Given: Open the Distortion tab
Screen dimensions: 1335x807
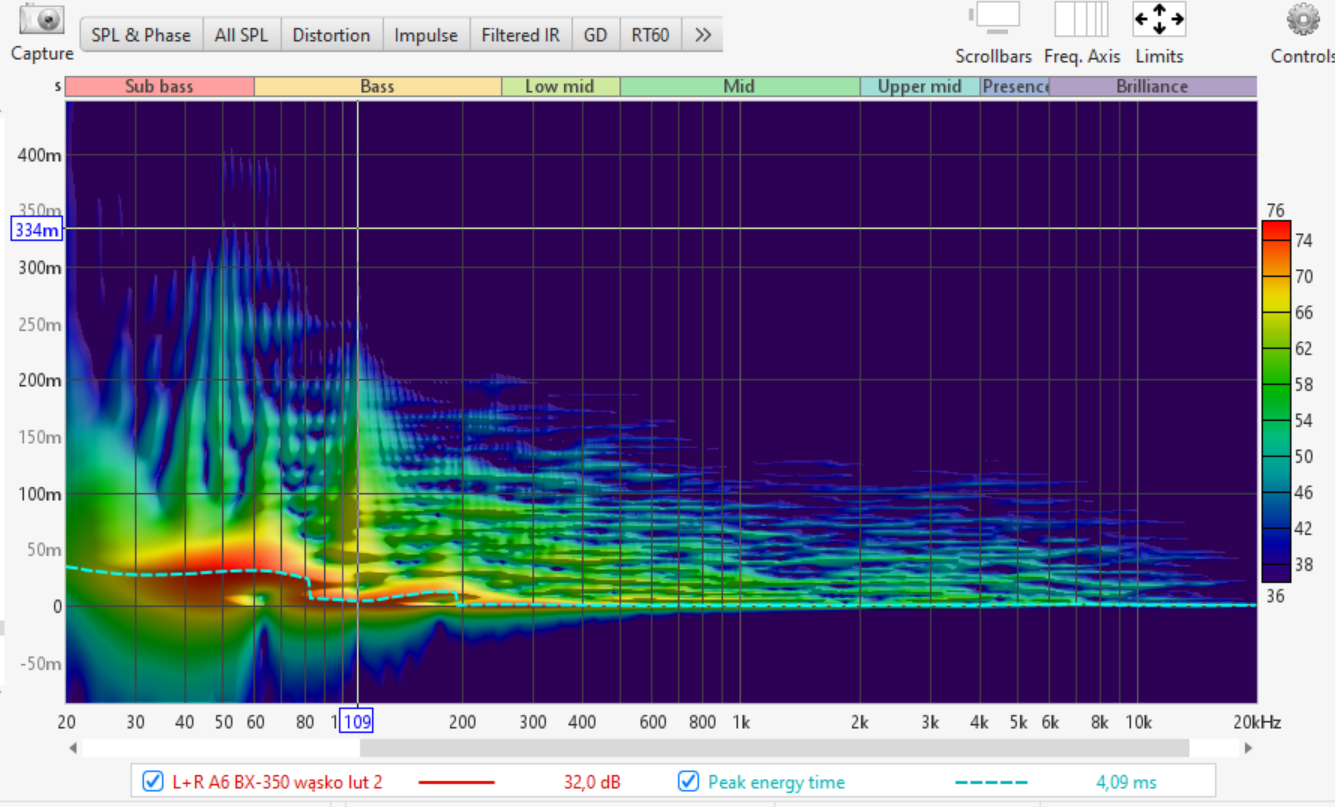Looking at the screenshot, I should pos(331,35).
